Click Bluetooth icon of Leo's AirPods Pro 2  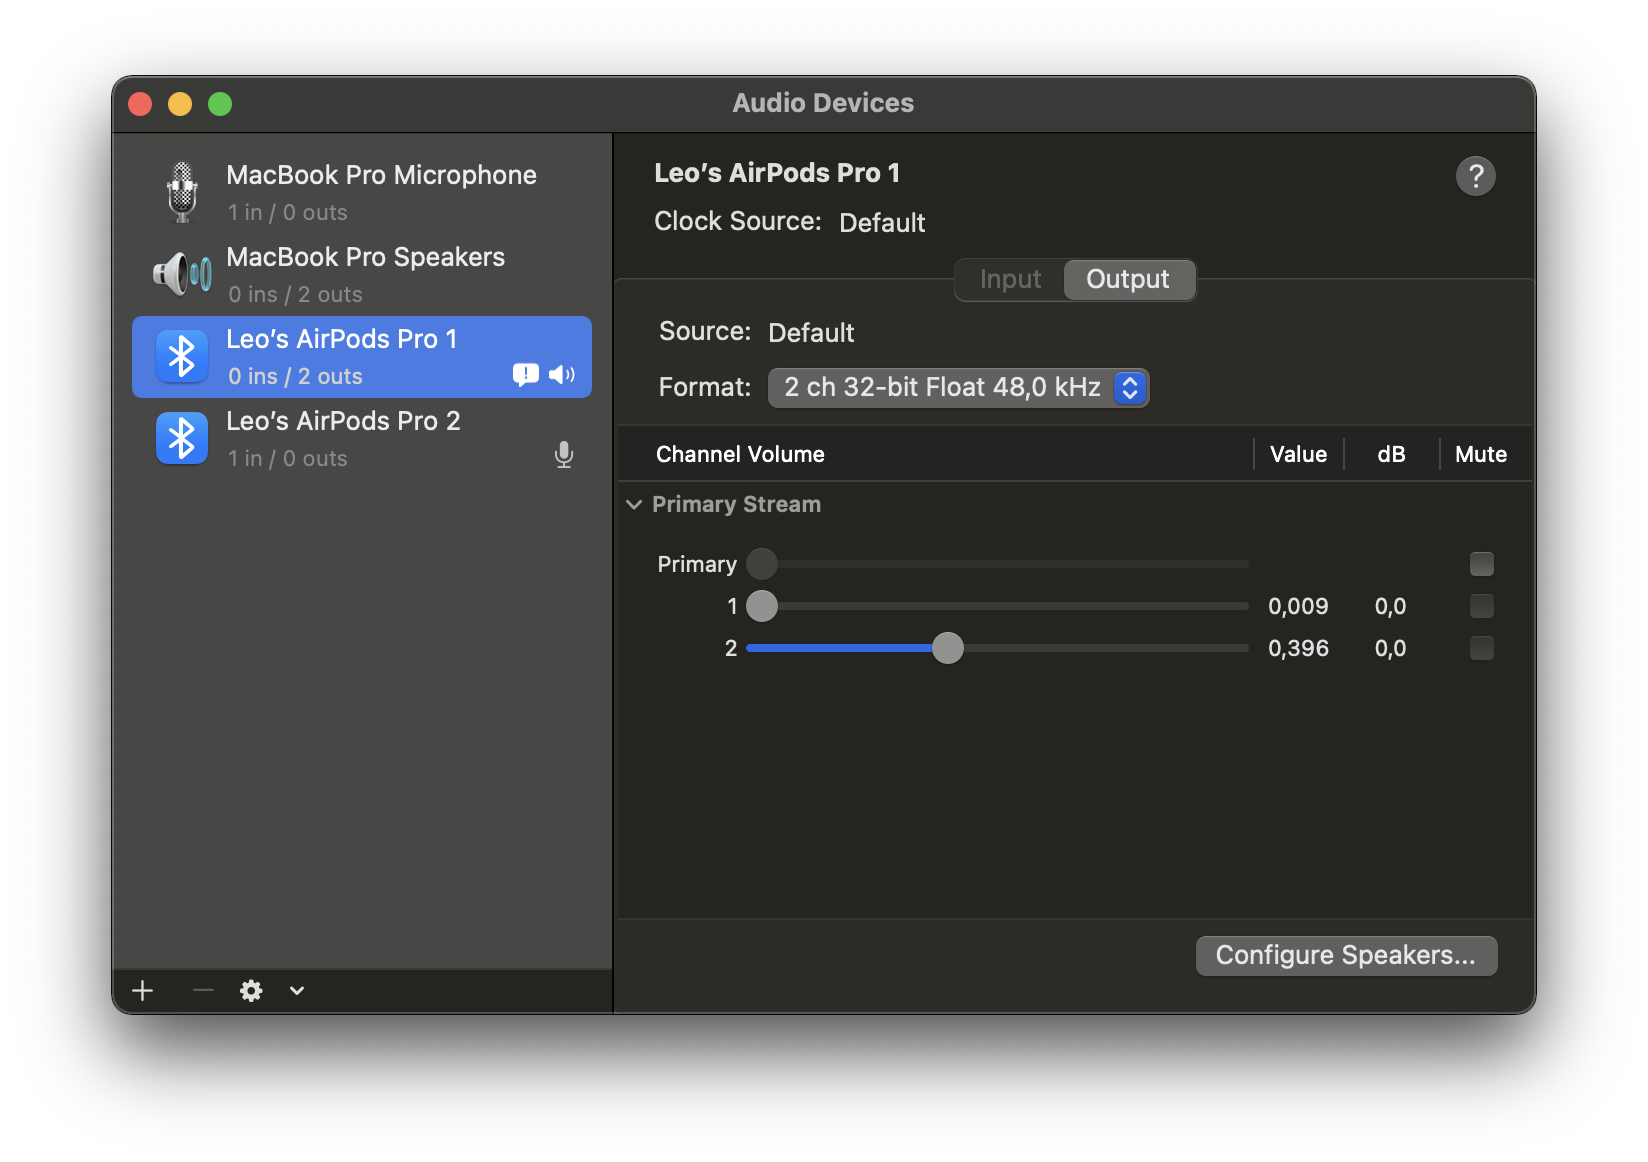pos(182,439)
